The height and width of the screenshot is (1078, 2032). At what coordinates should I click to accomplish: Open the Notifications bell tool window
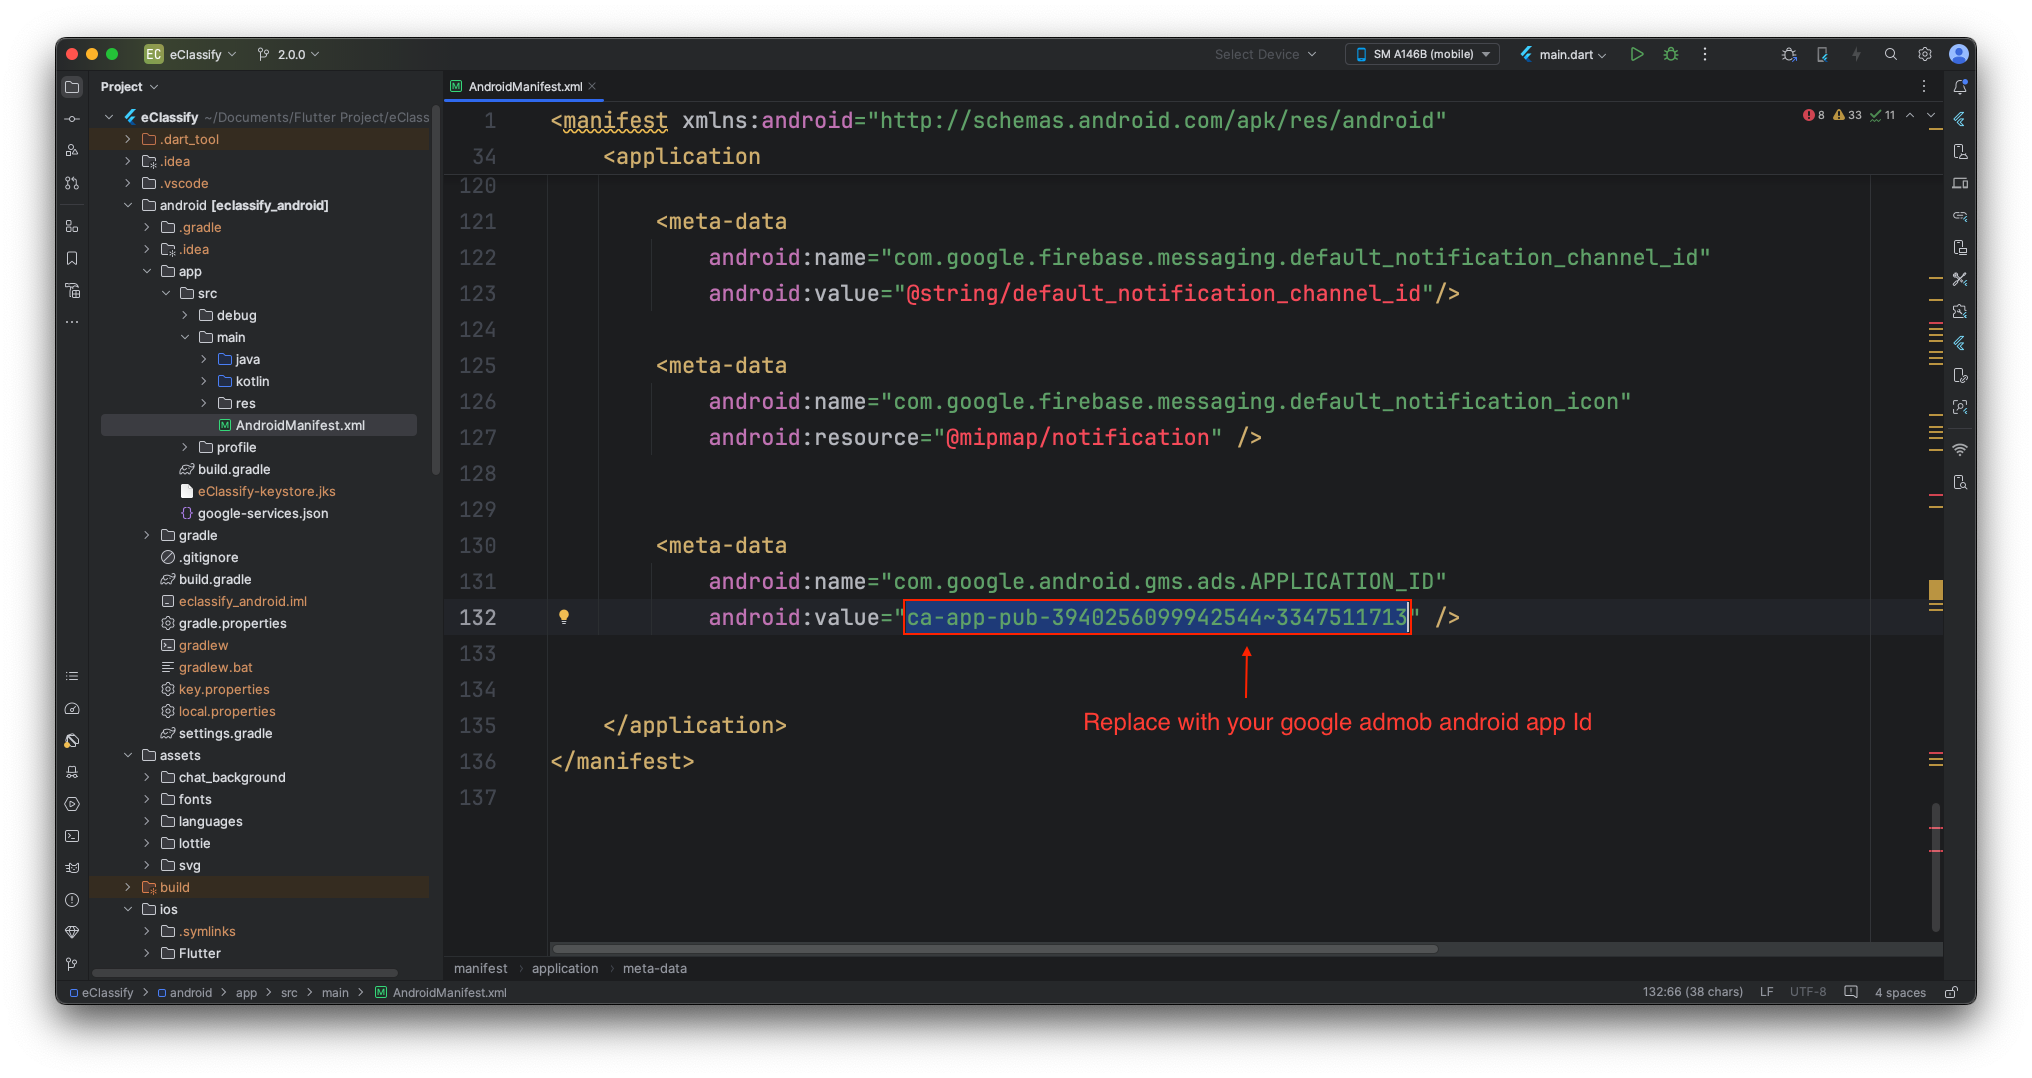1960,87
